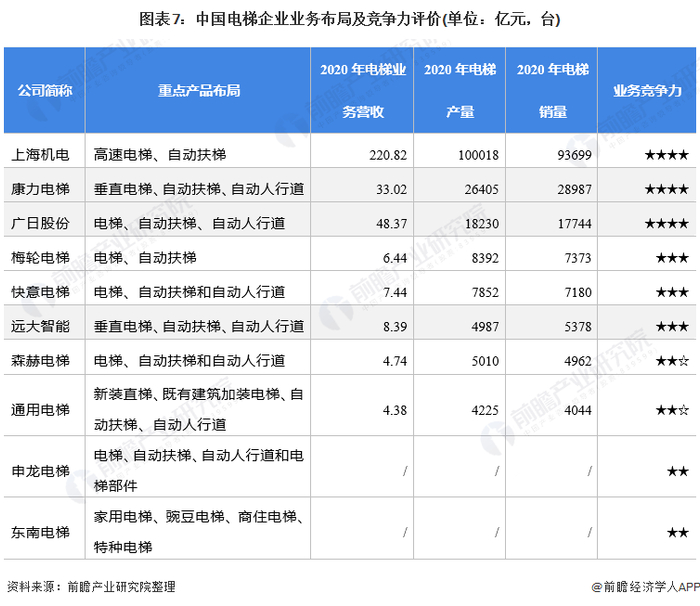Click revenue value 6.44
Screen dimensions: 700x606
395,258
